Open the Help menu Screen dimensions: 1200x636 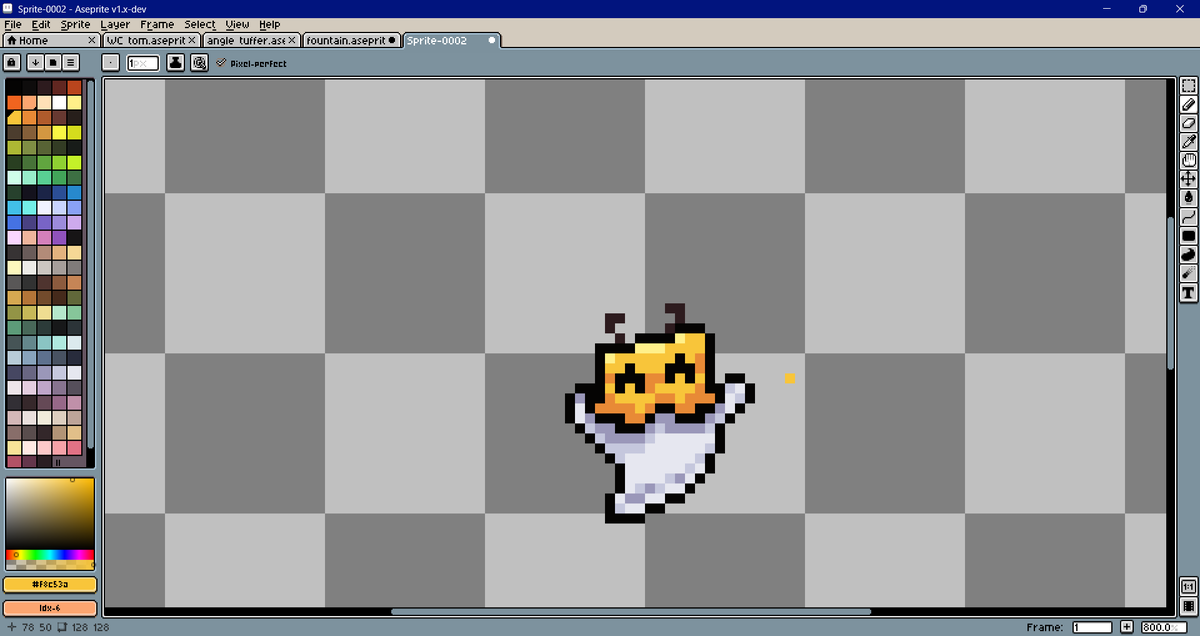pyautogui.click(x=270, y=24)
